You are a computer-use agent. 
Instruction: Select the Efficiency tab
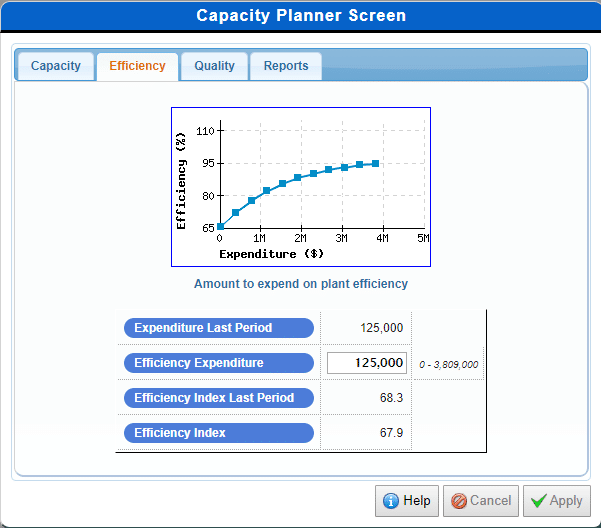(137, 66)
